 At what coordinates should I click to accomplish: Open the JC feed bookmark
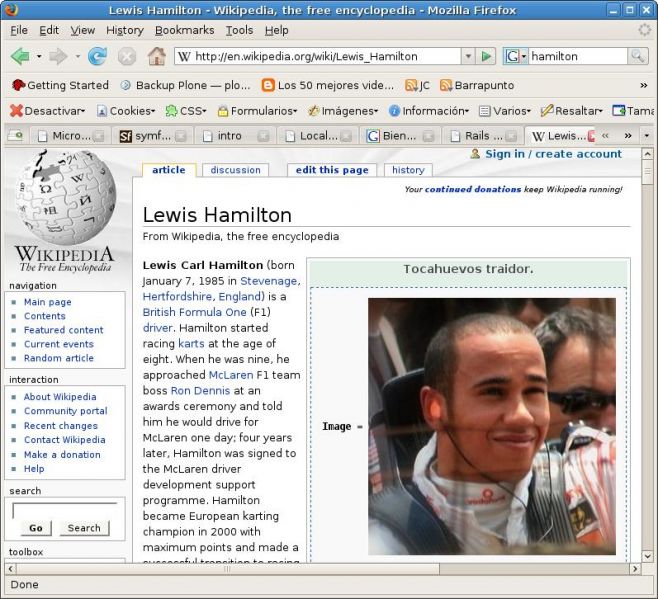pos(417,85)
